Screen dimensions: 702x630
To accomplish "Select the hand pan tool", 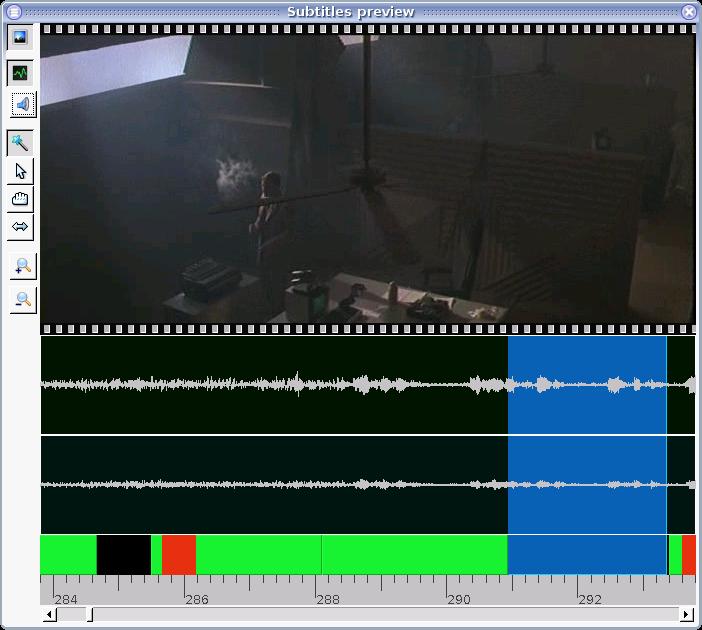I will coord(20,199).
